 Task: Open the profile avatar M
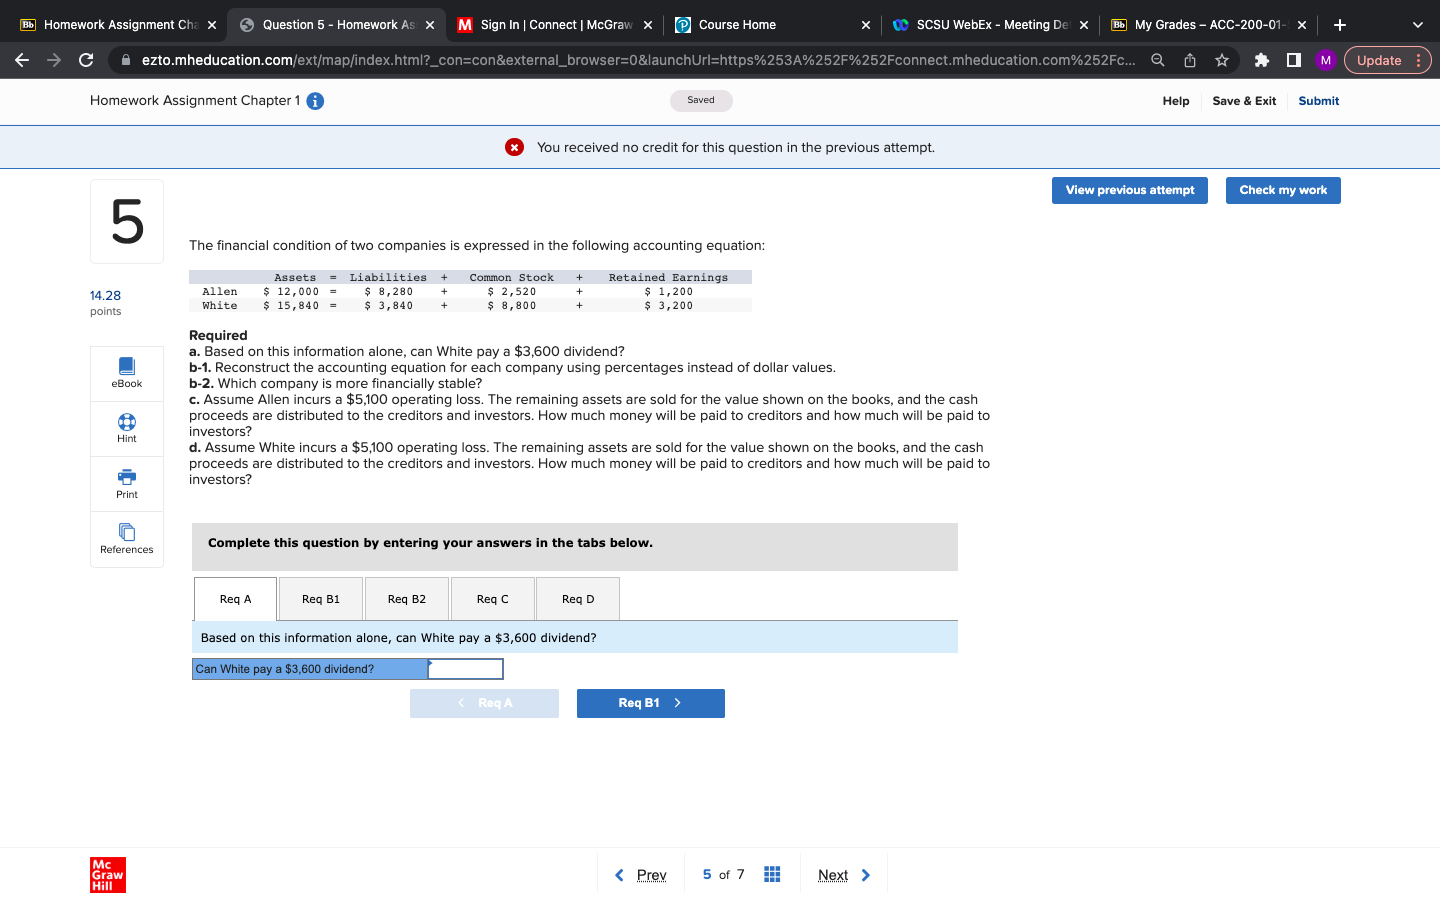(1326, 60)
